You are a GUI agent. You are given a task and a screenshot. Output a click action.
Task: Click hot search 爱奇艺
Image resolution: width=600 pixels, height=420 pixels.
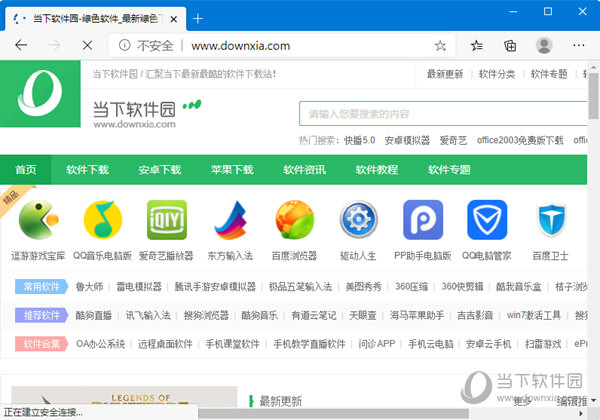click(453, 141)
